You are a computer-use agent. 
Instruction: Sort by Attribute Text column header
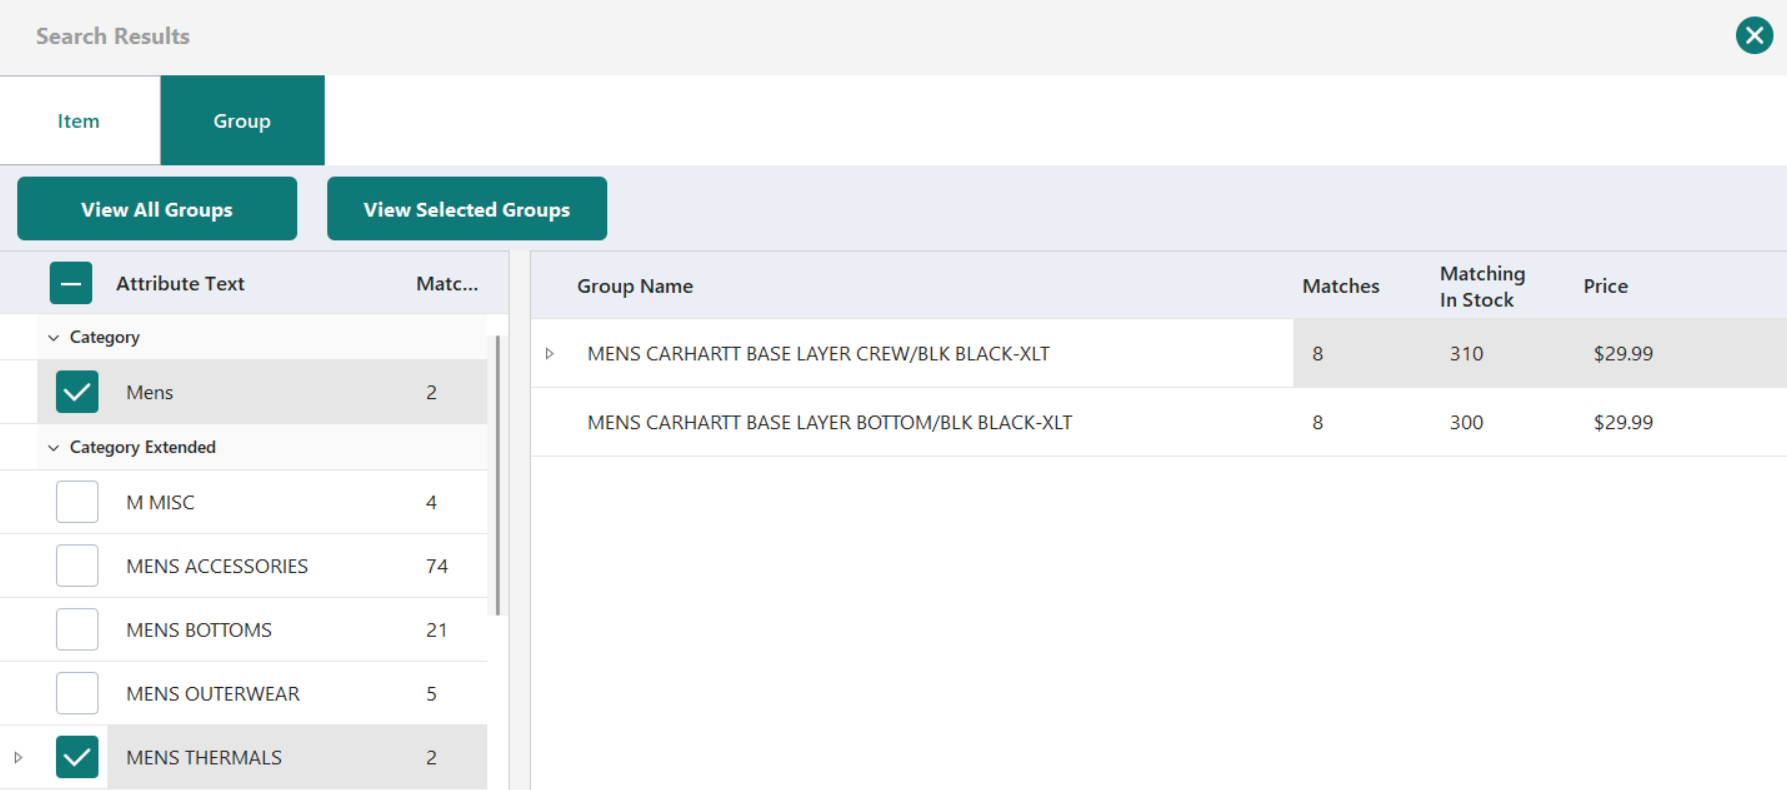point(180,284)
